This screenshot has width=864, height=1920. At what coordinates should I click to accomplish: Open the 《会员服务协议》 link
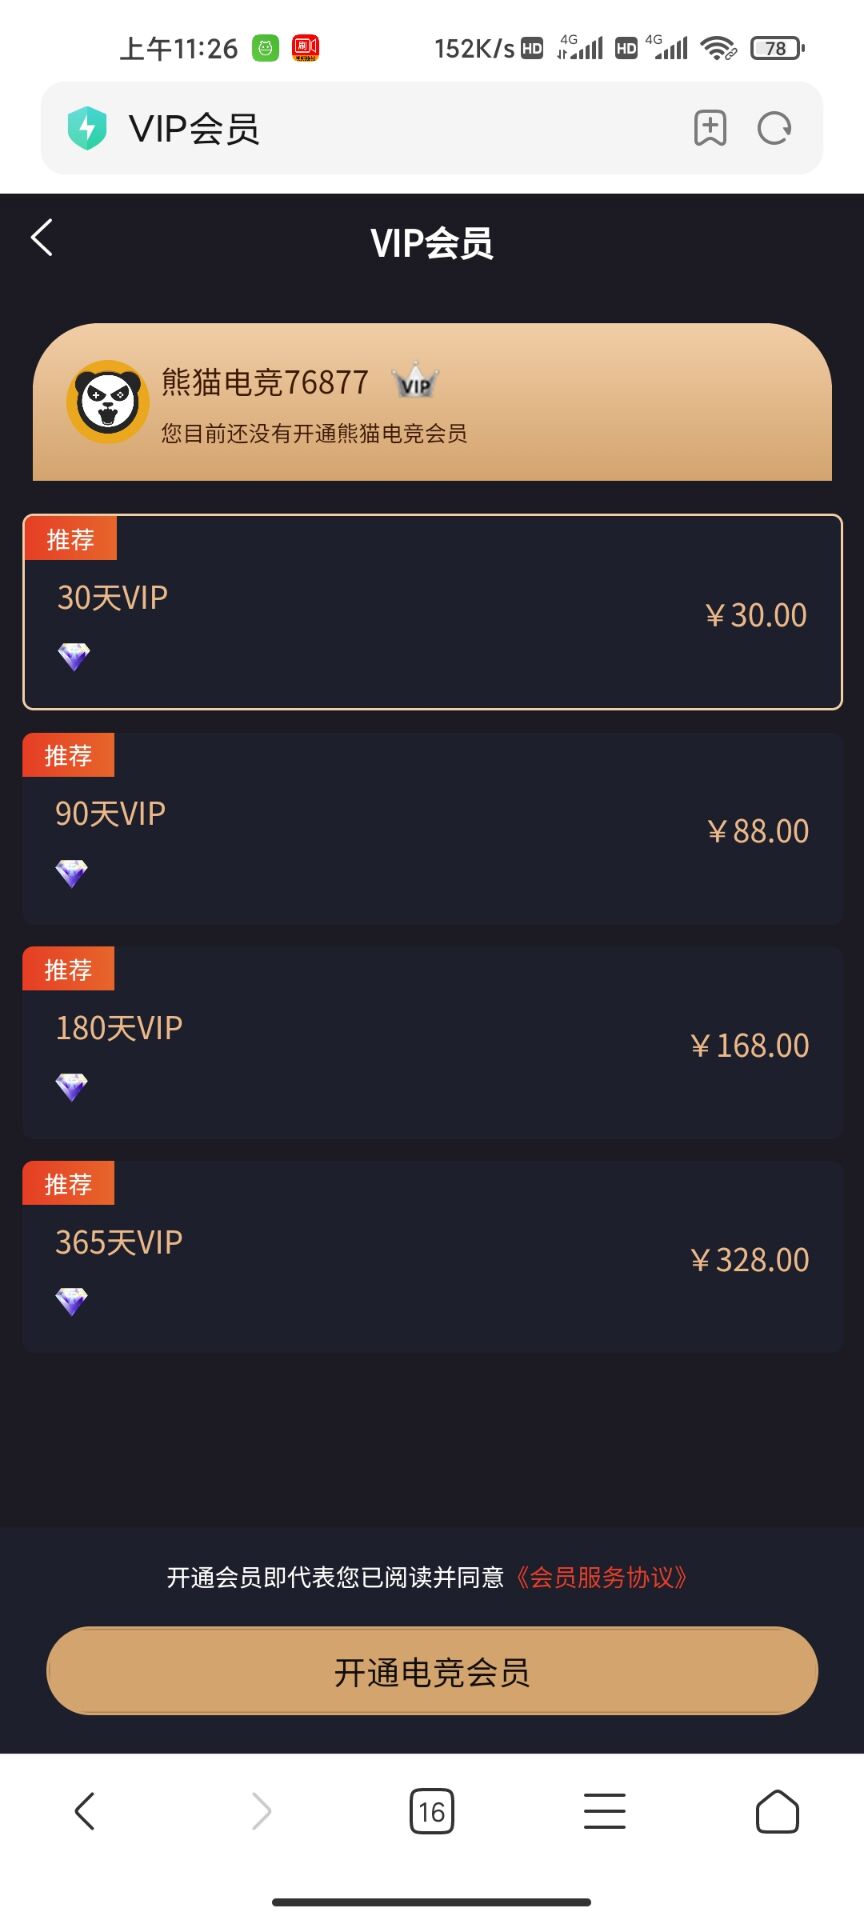[x=602, y=1578]
